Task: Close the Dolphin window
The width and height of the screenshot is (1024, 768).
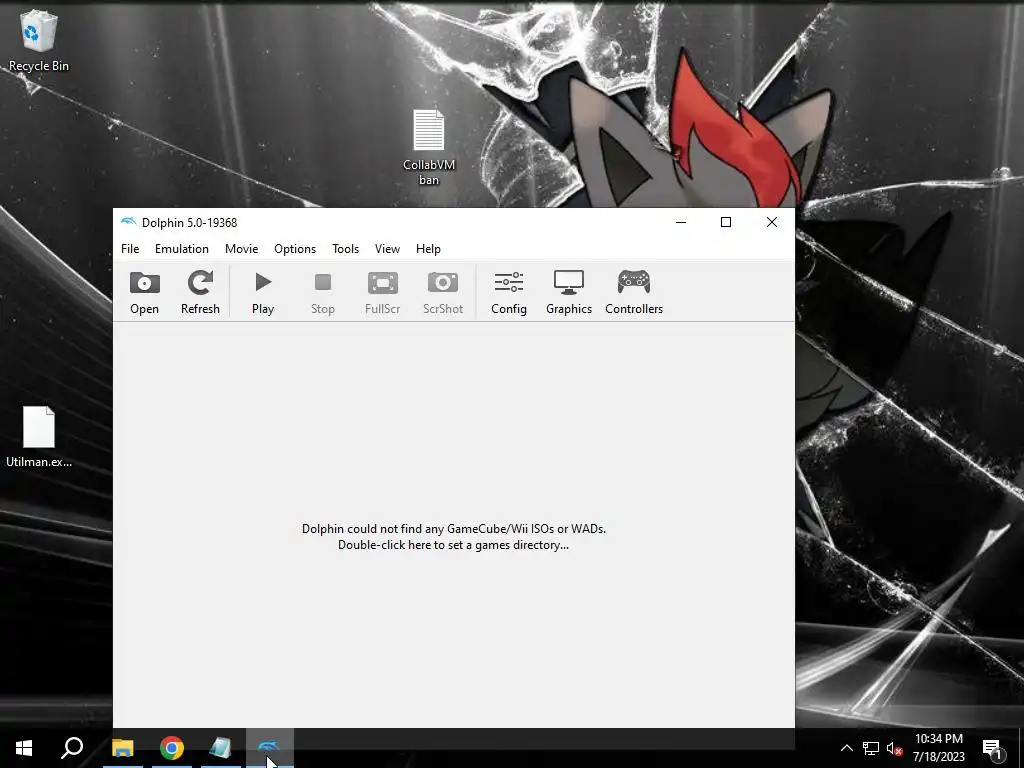Action: coord(771,222)
